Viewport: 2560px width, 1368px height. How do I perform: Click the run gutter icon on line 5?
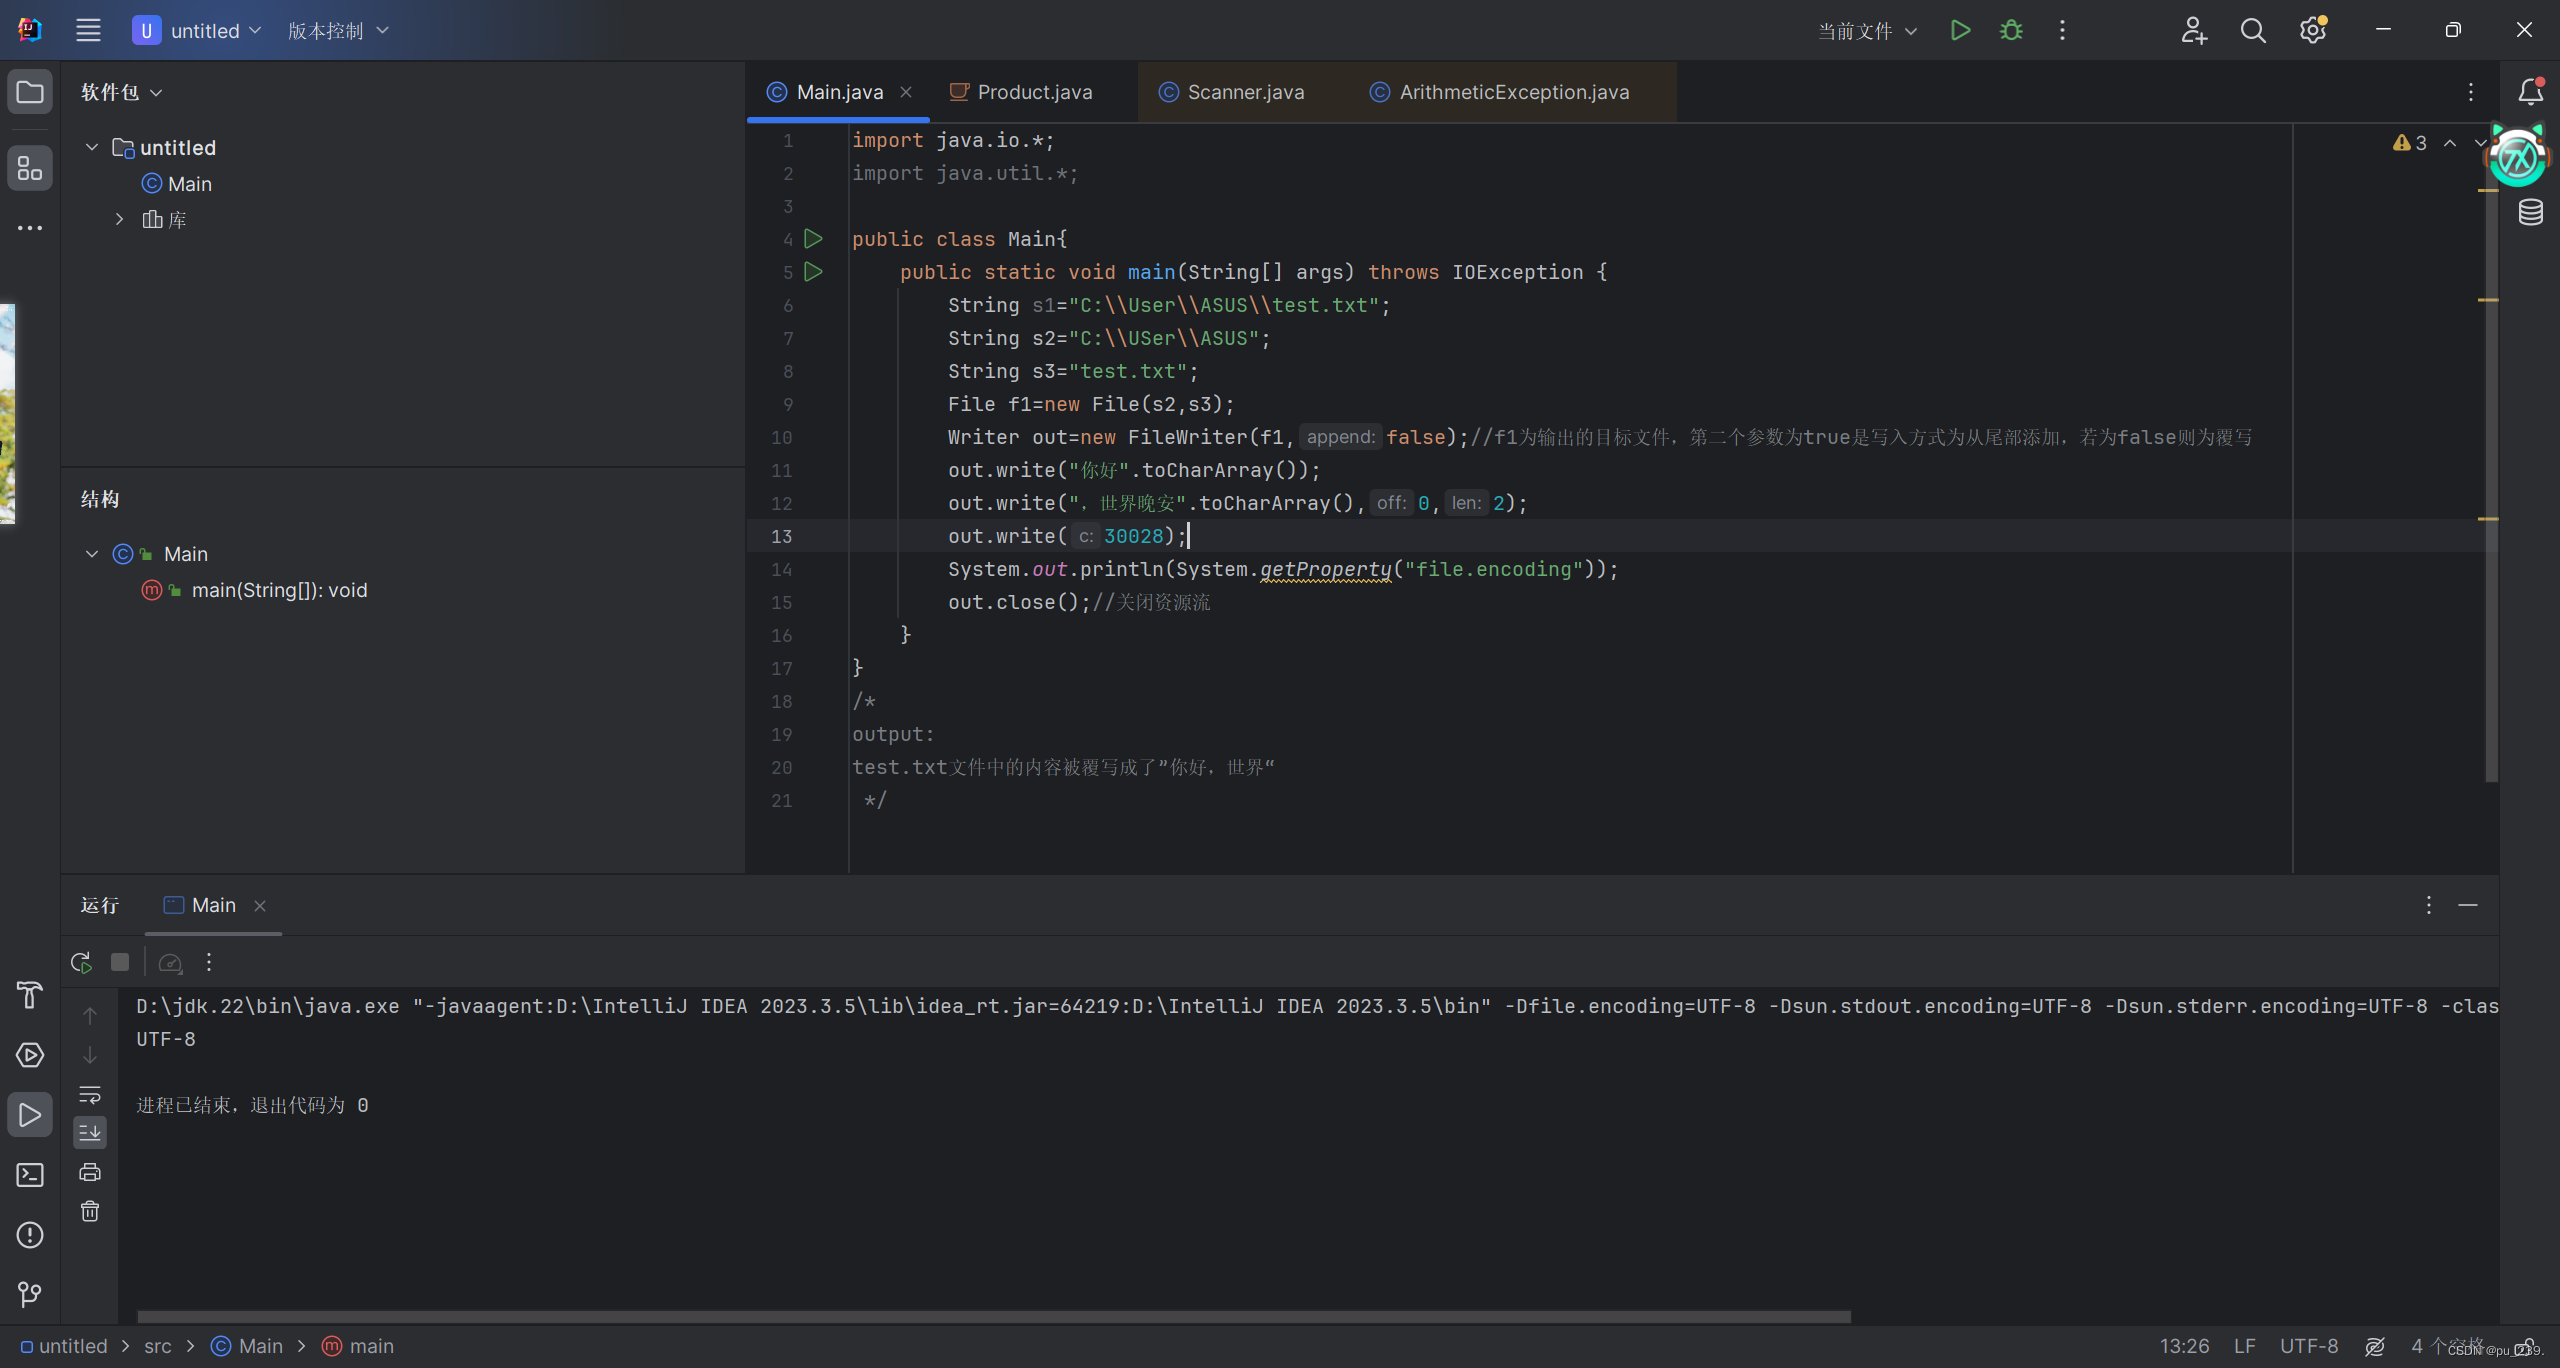click(813, 271)
